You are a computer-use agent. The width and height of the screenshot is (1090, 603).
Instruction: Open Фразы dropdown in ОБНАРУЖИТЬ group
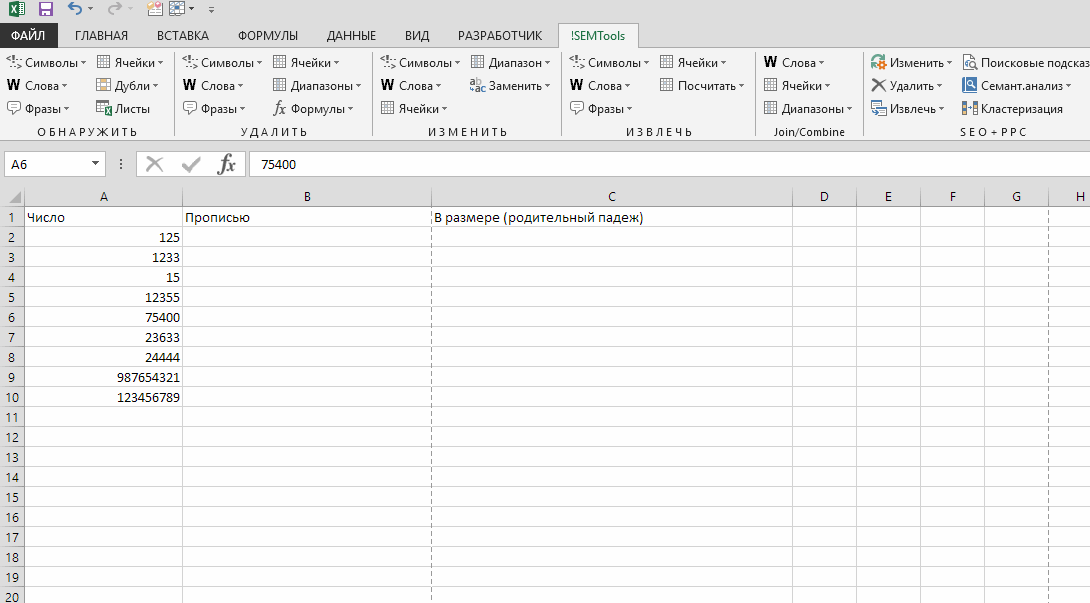[39, 109]
